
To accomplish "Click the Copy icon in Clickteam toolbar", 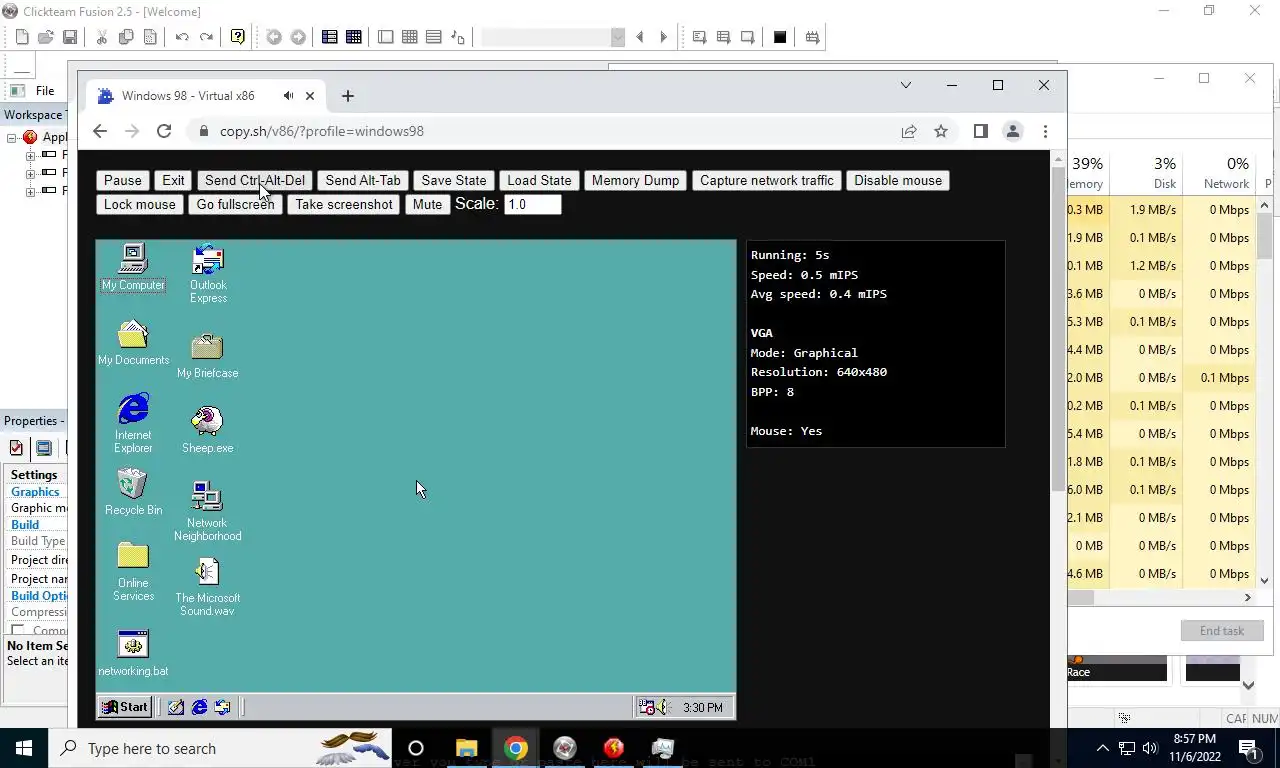I will pyautogui.click(x=126, y=37).
